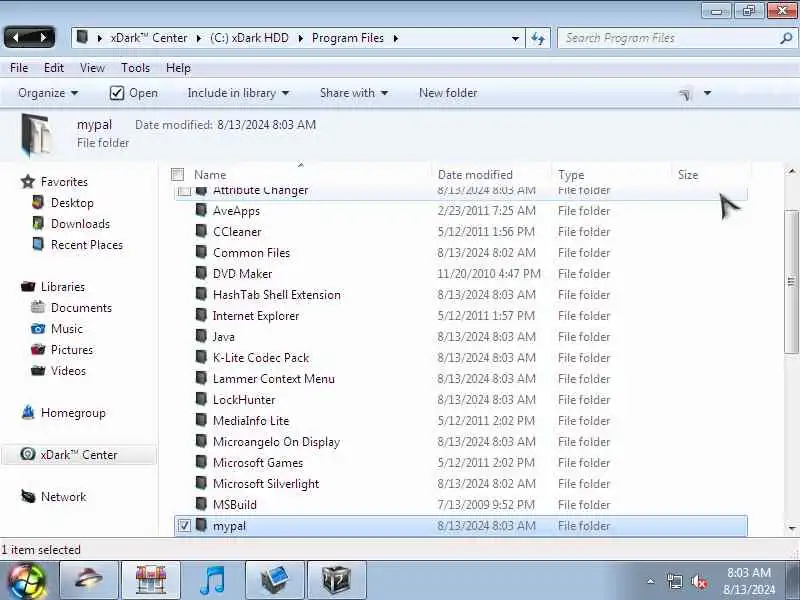Click the Open button's checkbox icon
The height and width of the screenshot is (600, 800).
pos(117,93)
